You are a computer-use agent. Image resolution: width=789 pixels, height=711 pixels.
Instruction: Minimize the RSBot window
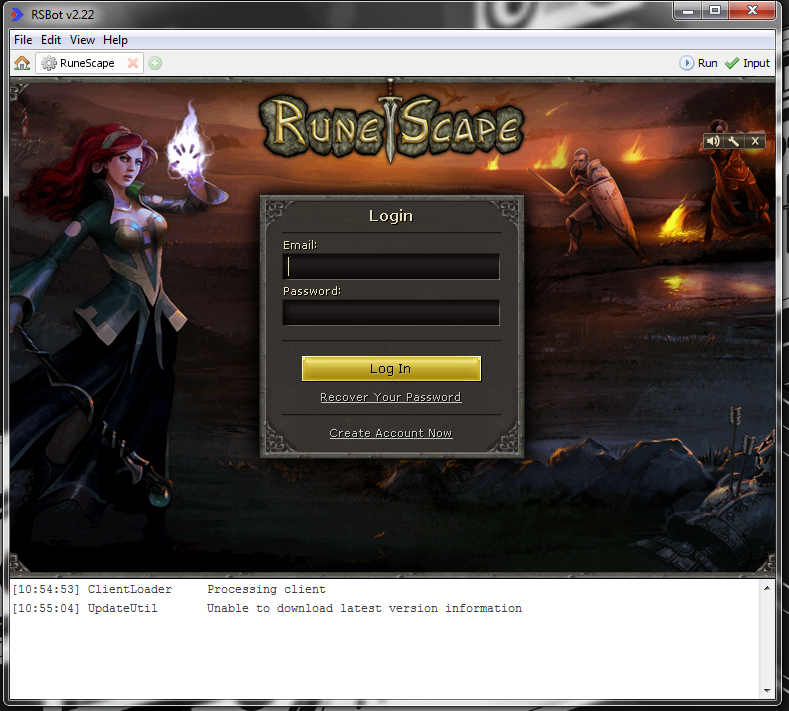pyautogui.click(x=688, y=11)
